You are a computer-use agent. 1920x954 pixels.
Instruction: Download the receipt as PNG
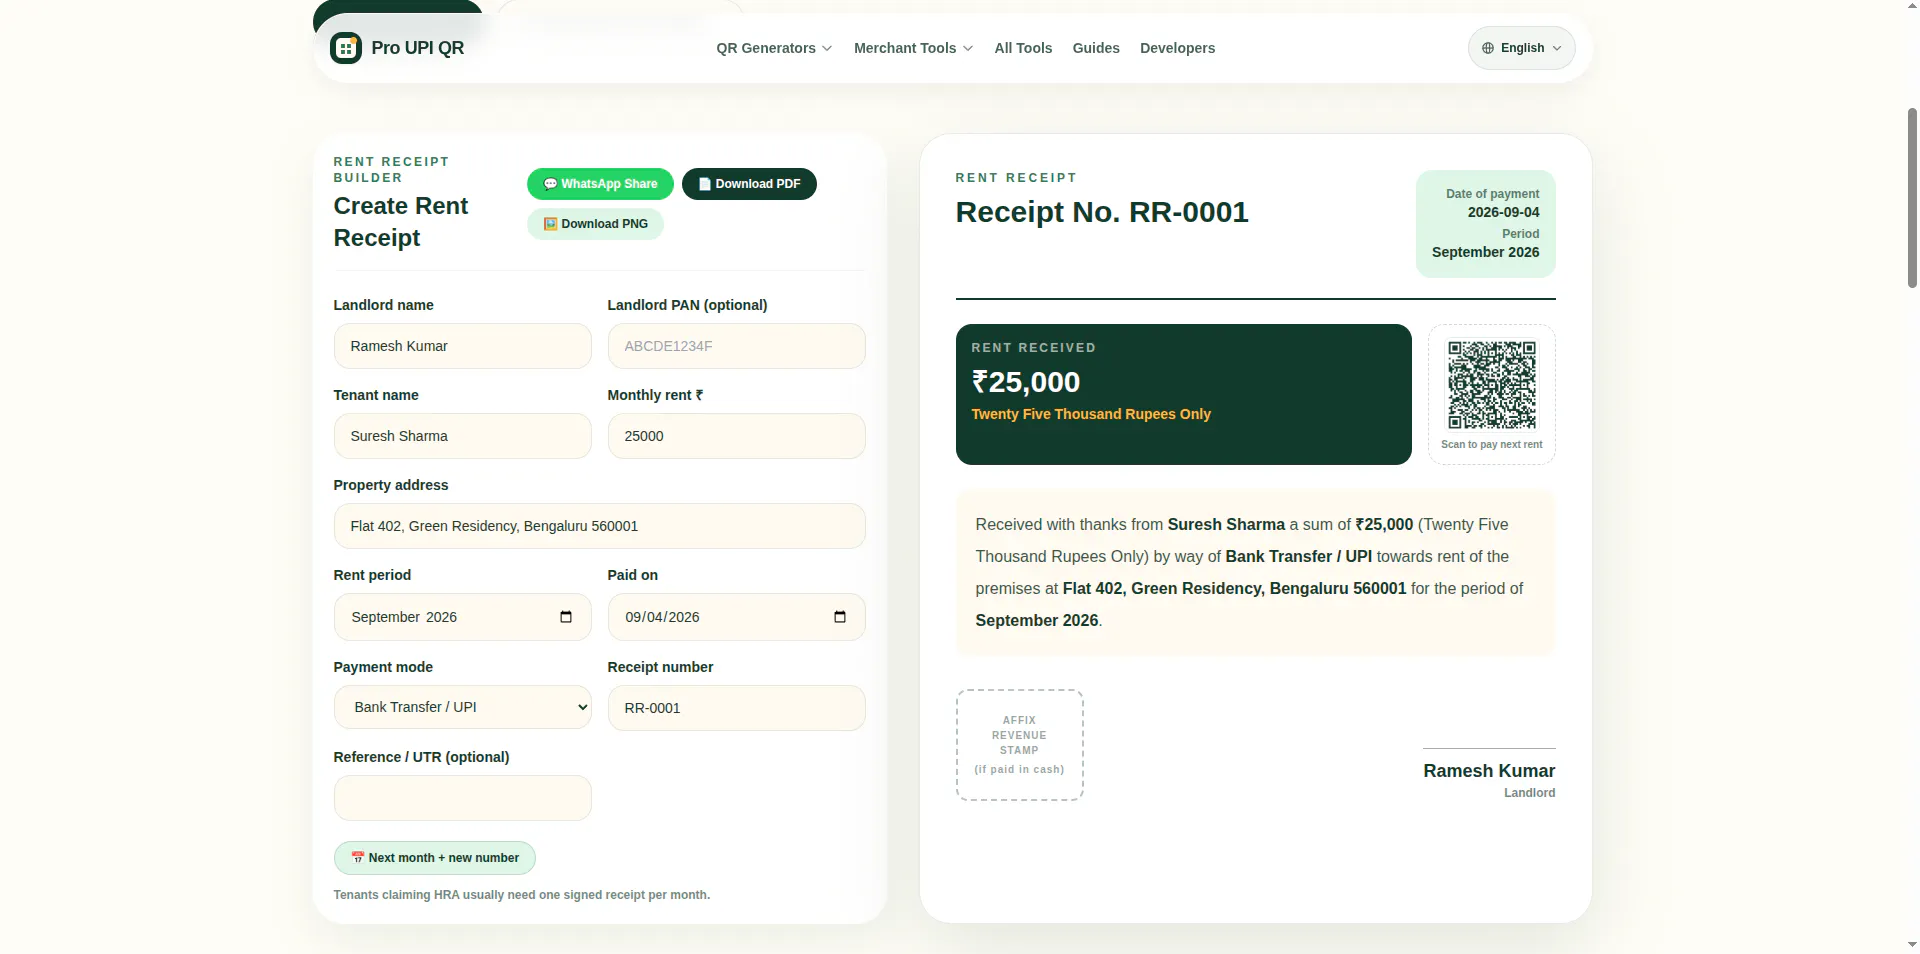(x=595, y=224)
